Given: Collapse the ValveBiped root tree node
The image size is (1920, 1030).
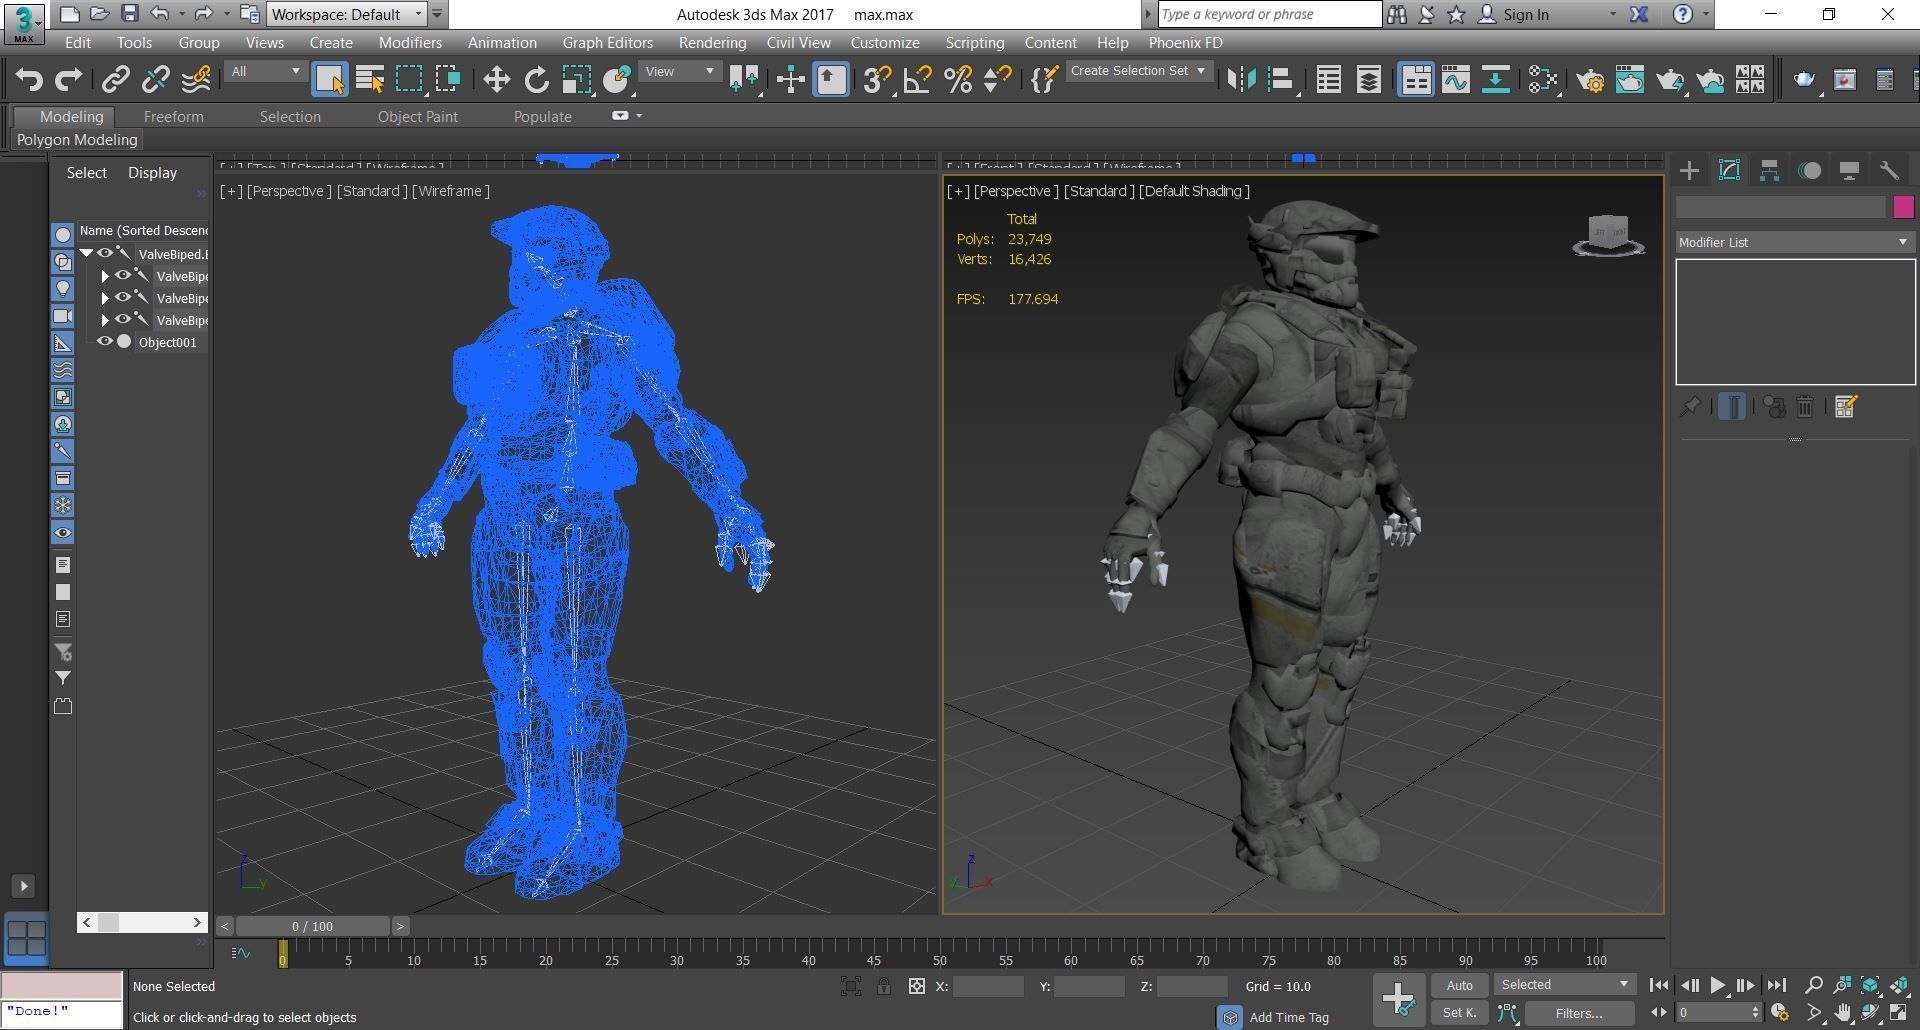Looking at the screenshot, I should pyautogui.click(x=87, y=254).
